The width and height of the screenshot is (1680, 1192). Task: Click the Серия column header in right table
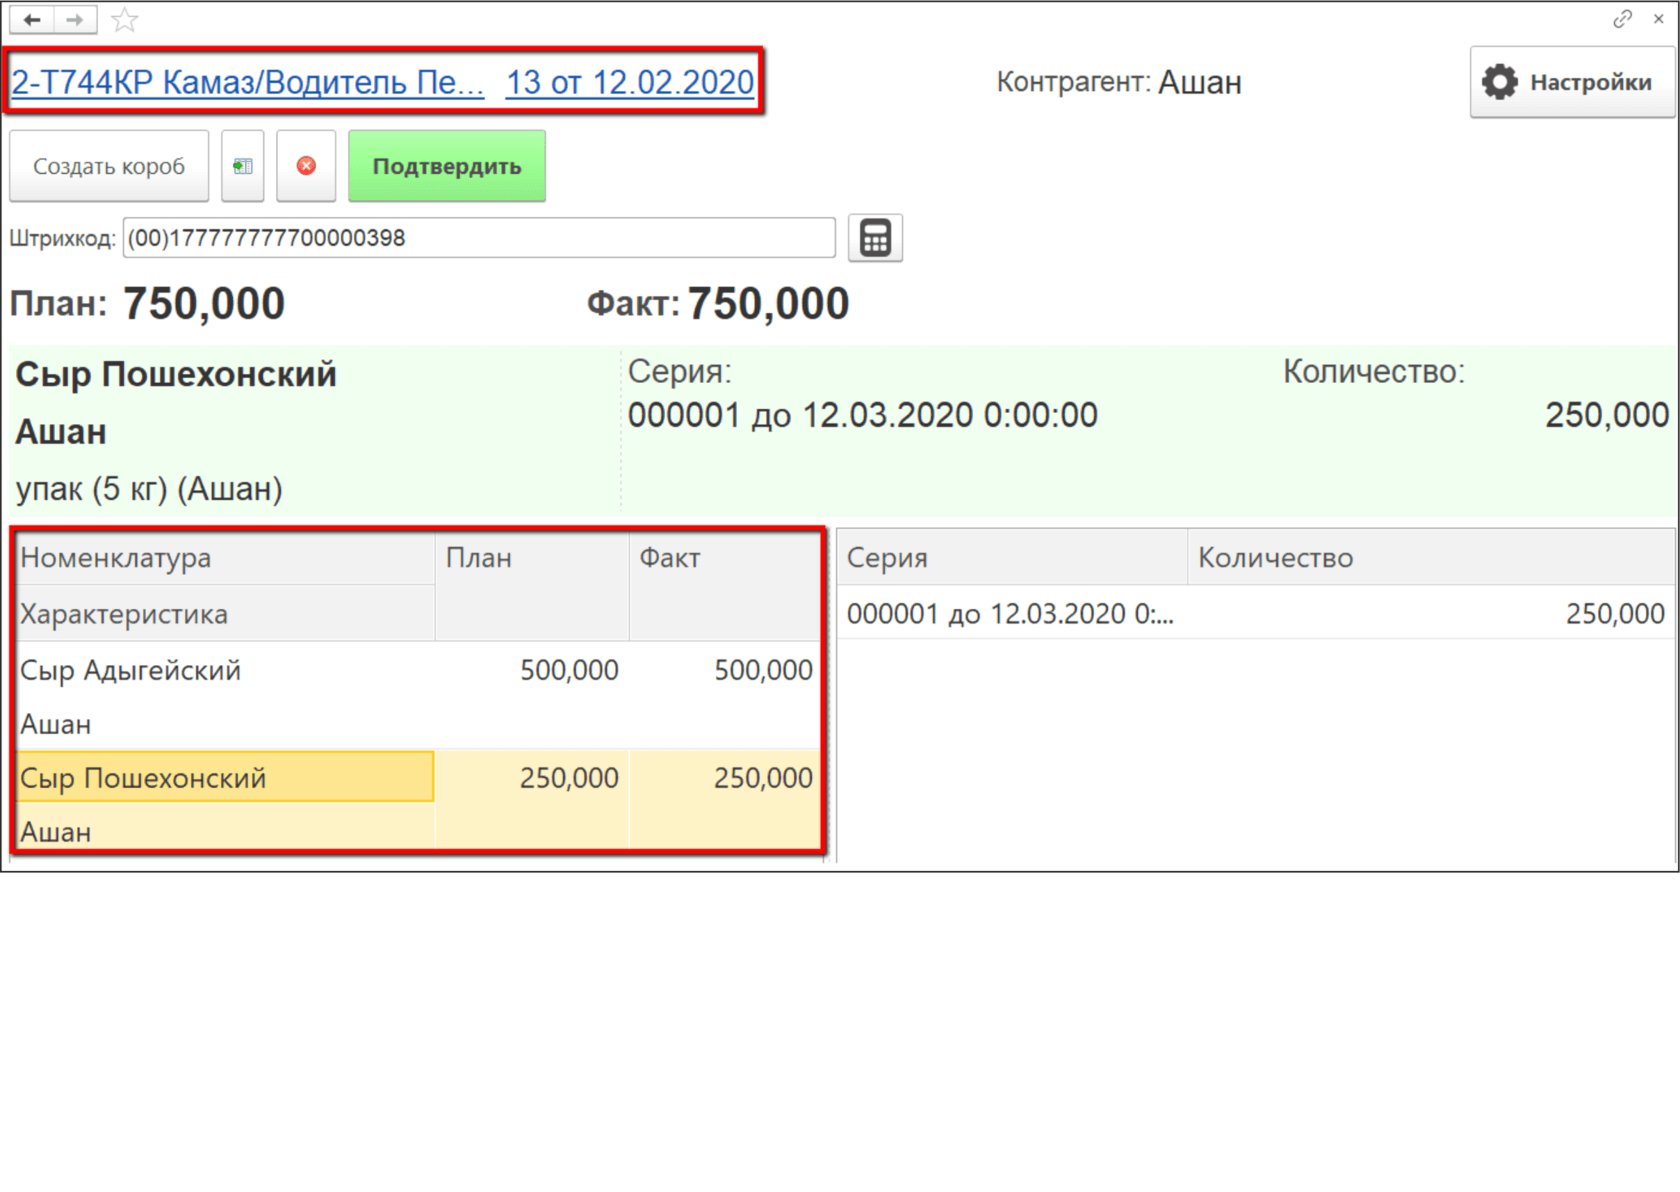point(1012,557)
